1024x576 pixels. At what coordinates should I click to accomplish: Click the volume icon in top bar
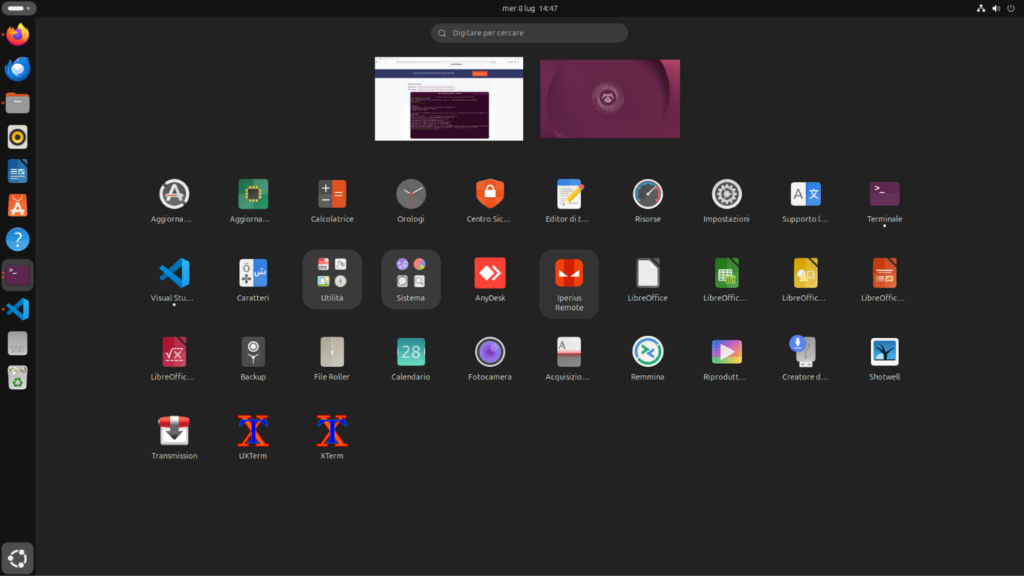coord(996,8)
